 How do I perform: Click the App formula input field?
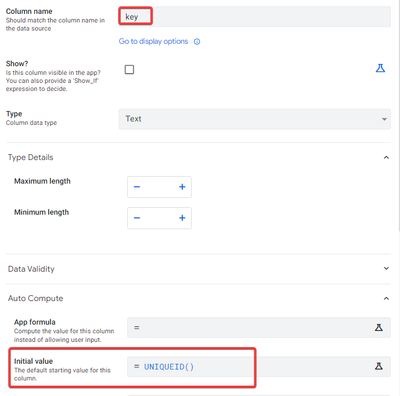(x=259, y=328)
